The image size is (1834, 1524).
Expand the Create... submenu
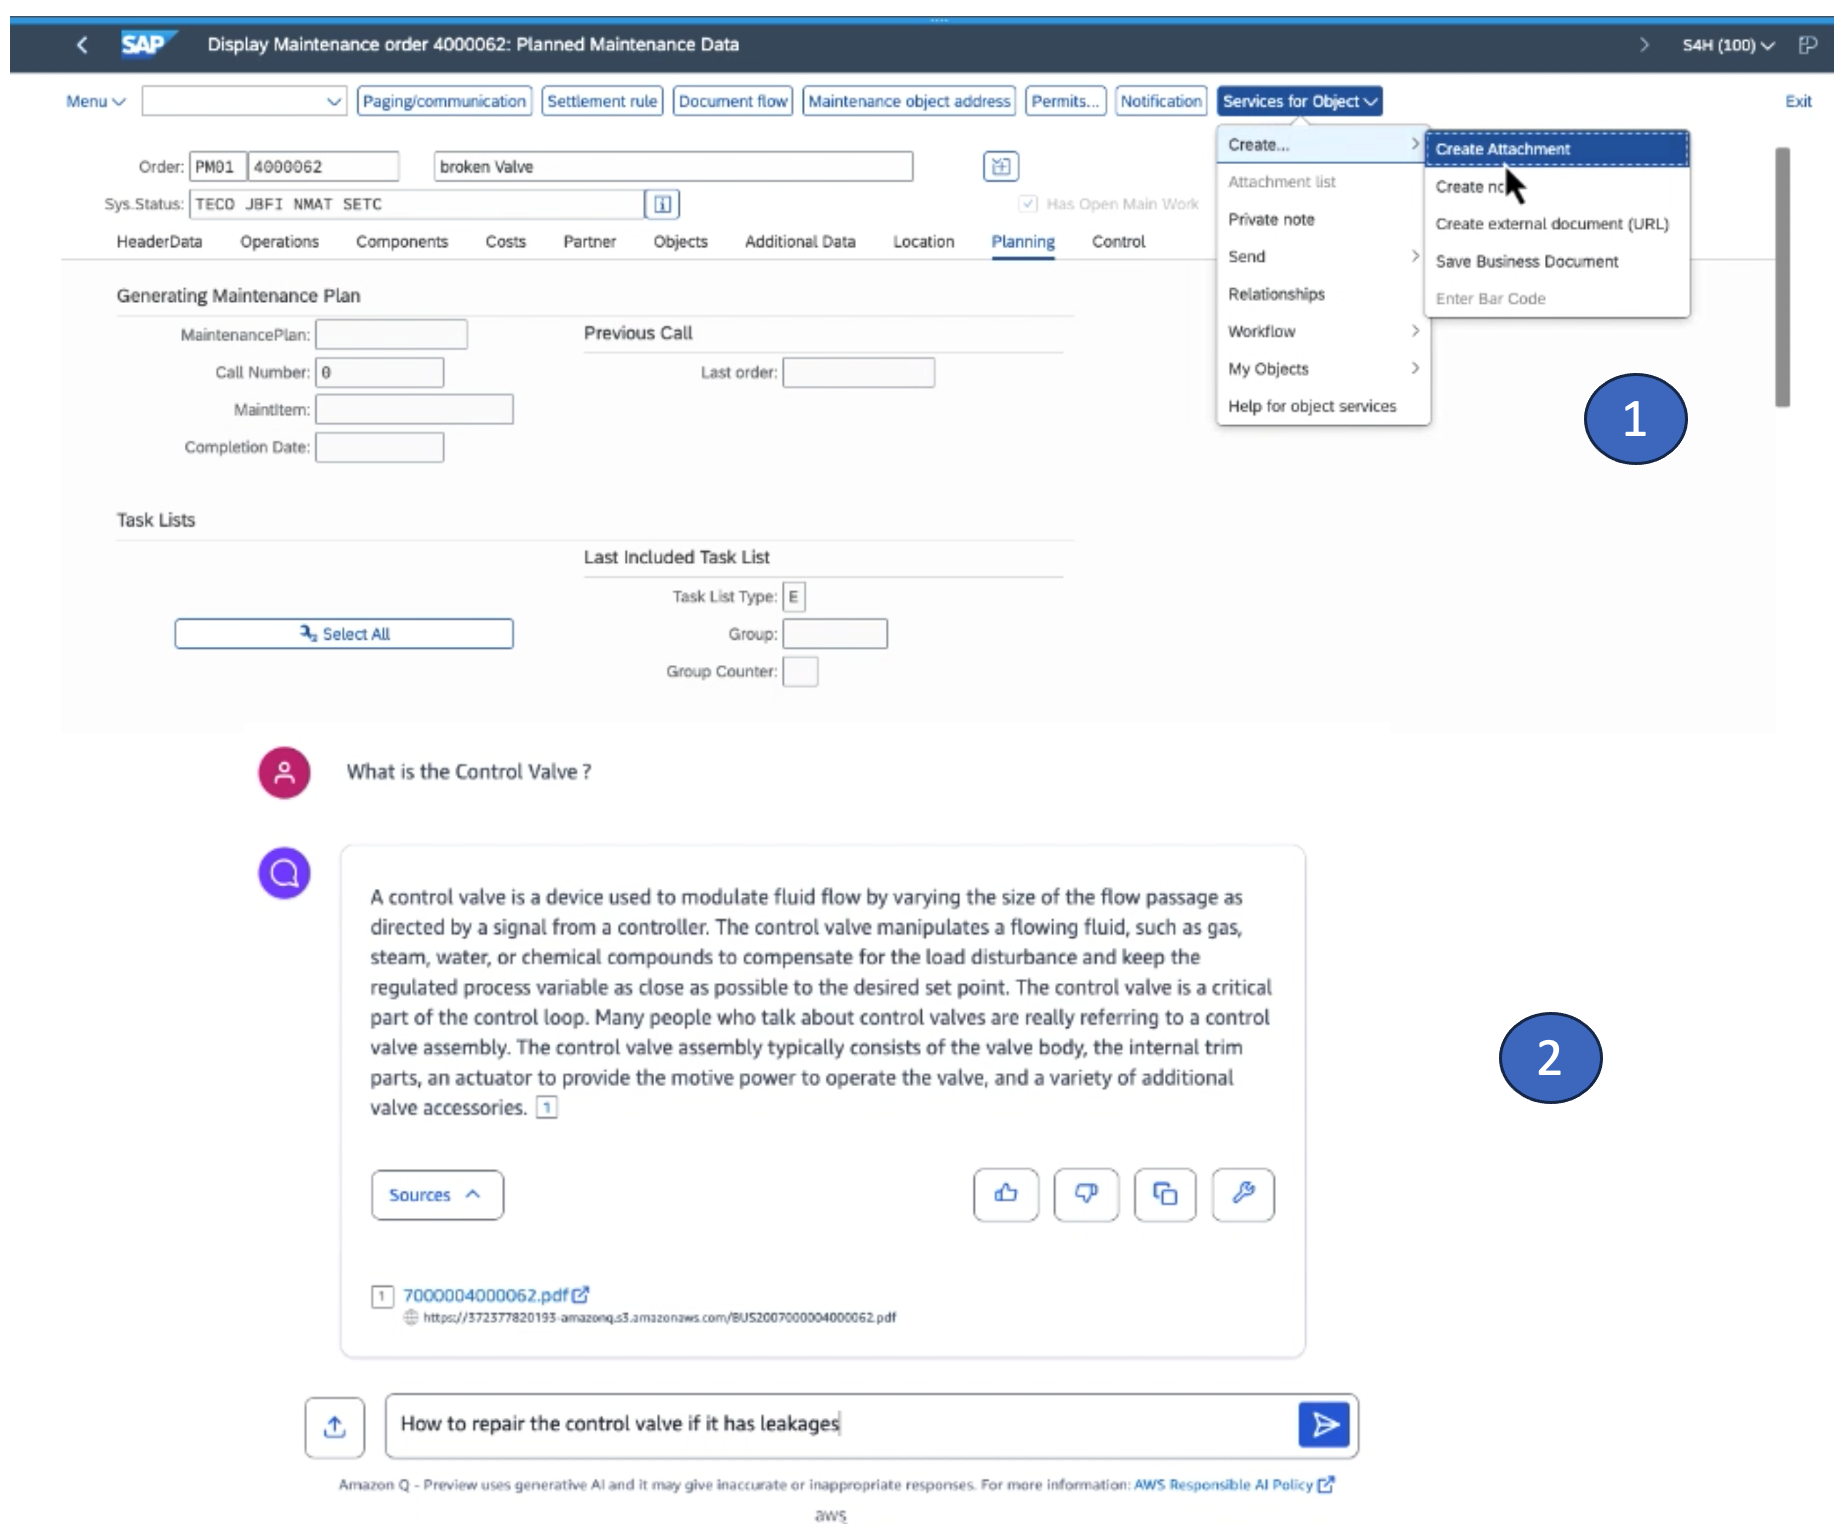pos(1323,145)
